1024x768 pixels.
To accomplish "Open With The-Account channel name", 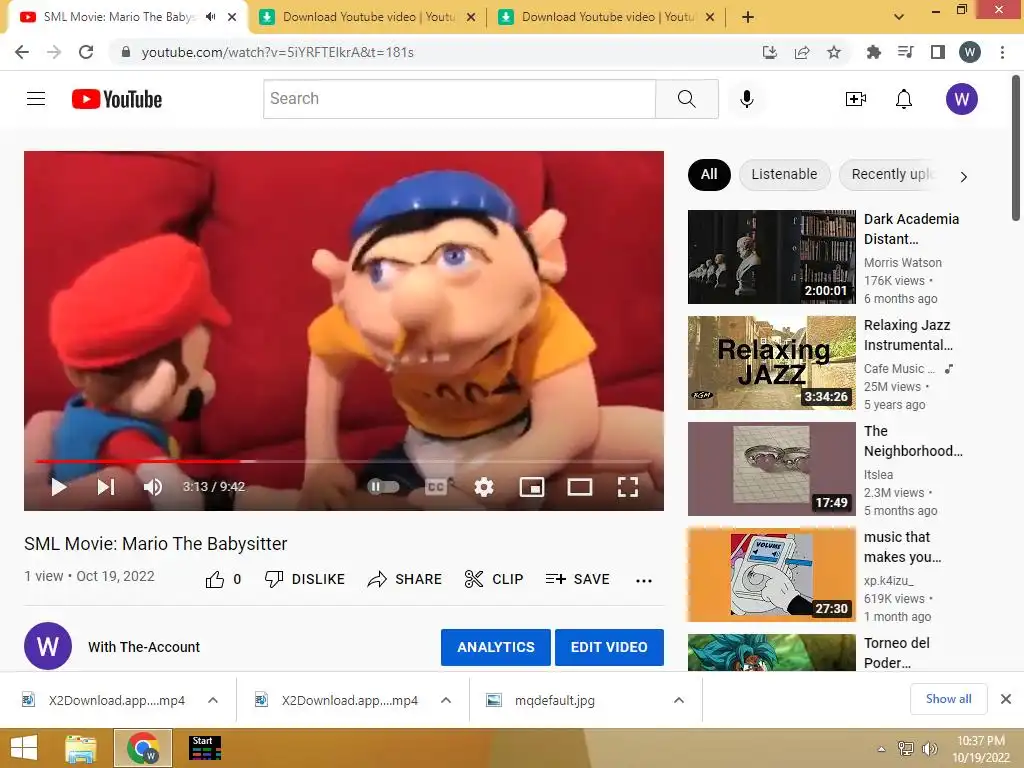I will click(x=144, y=647).
